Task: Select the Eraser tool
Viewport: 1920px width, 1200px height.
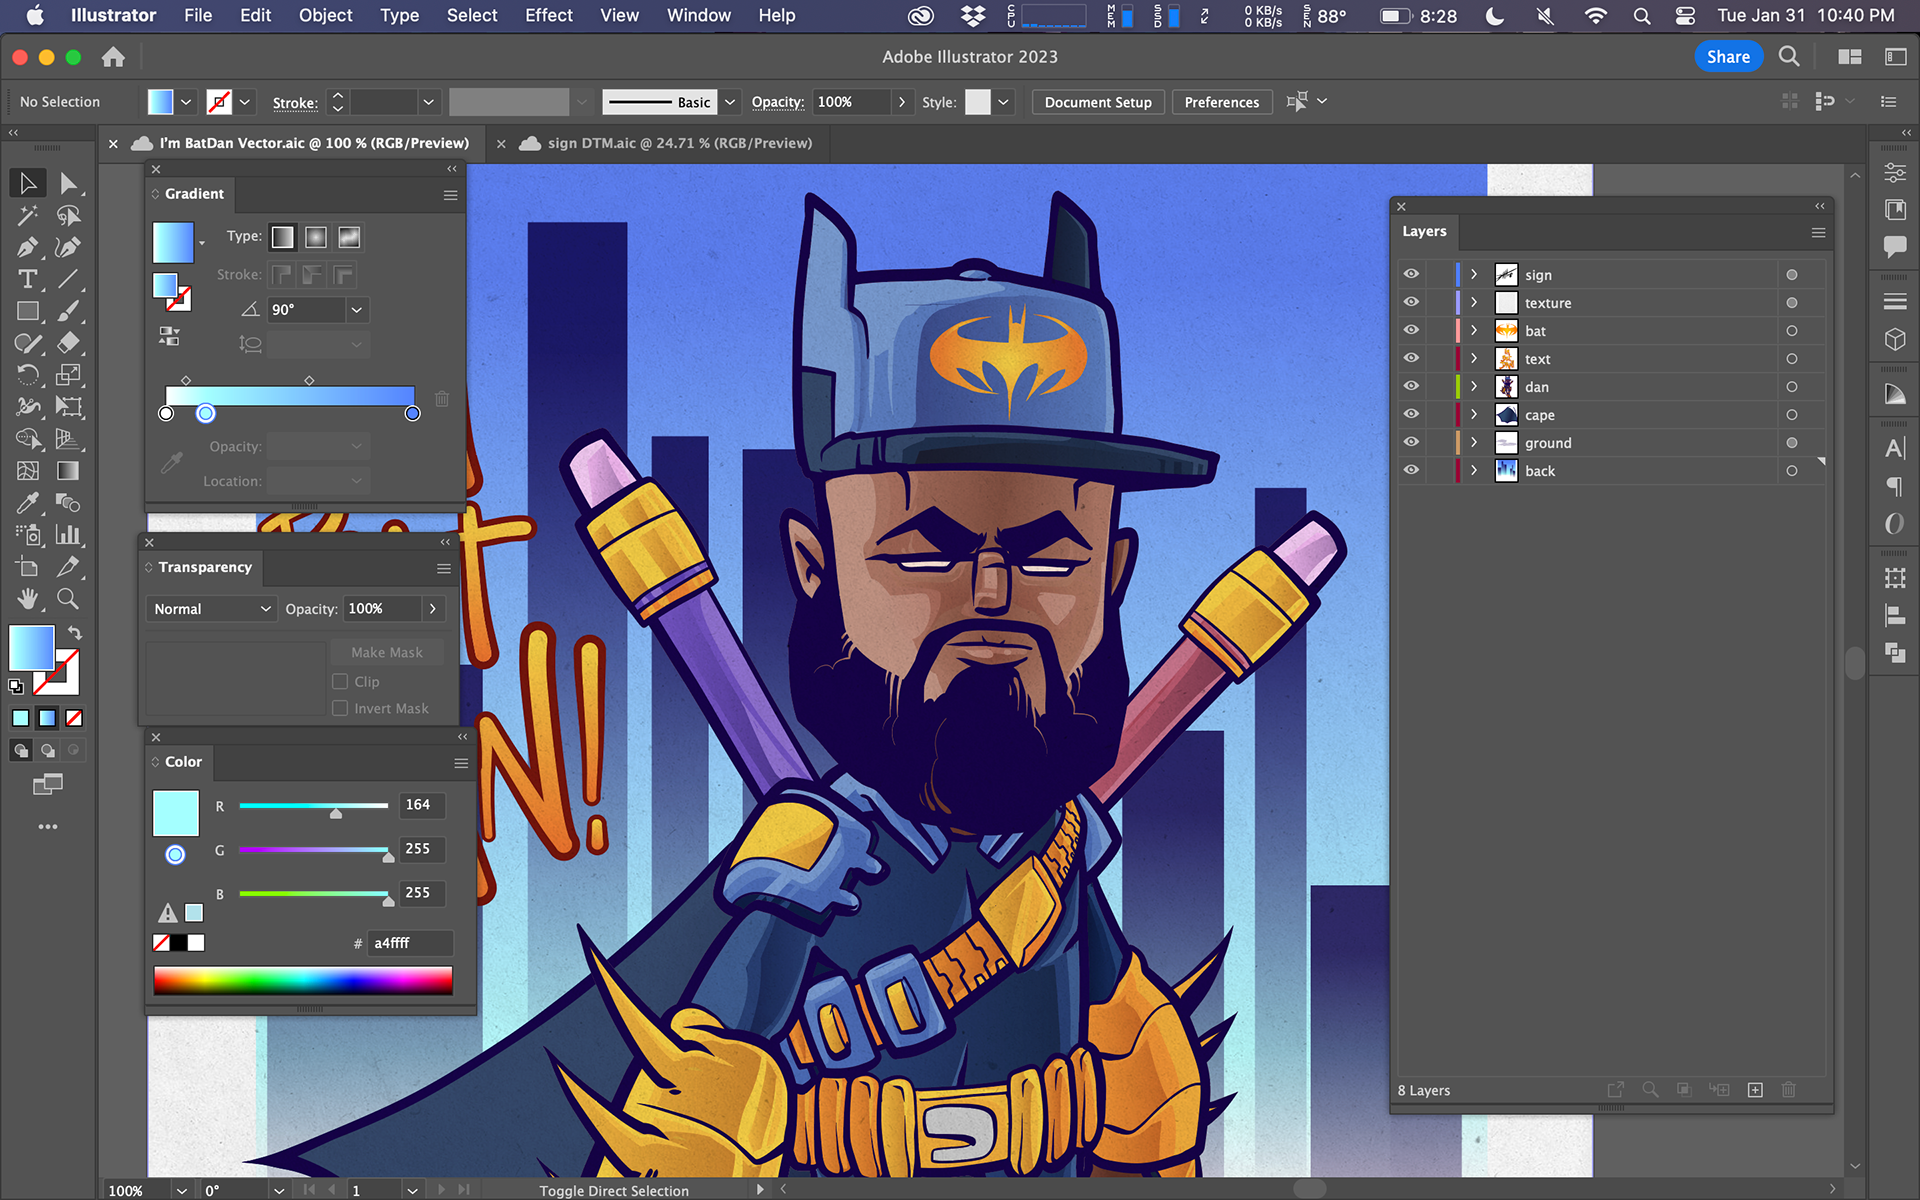Action: [x=68, y=343]
